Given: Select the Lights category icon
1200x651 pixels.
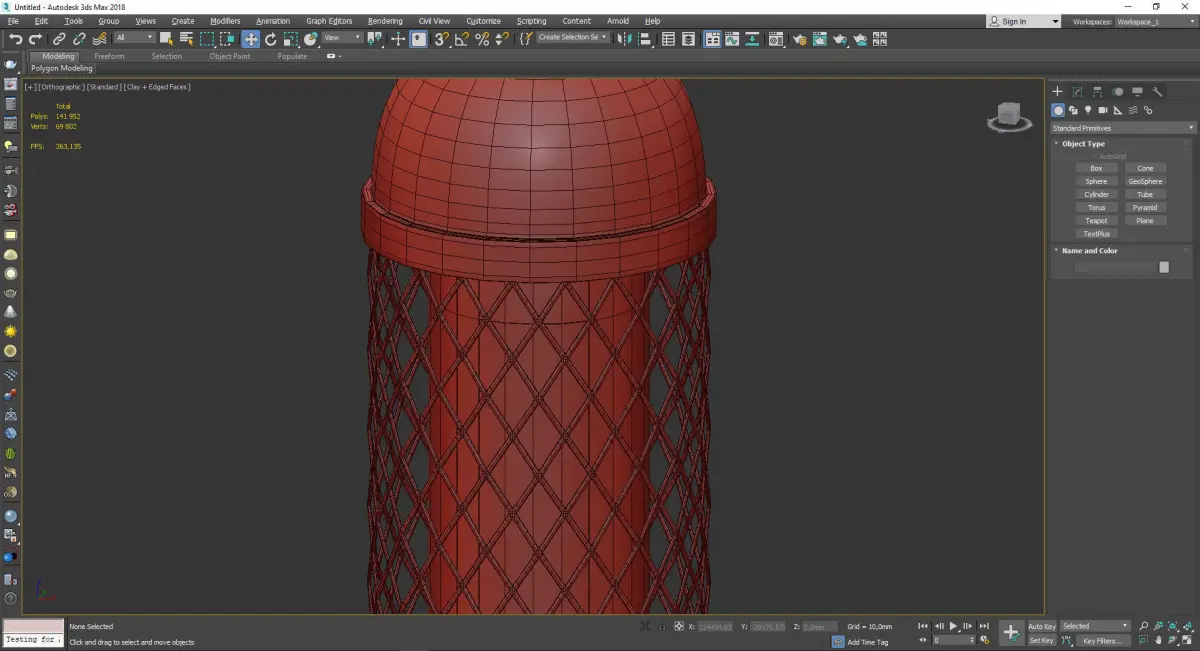Looking at the screenshot, I should [x=1088, y=110].
